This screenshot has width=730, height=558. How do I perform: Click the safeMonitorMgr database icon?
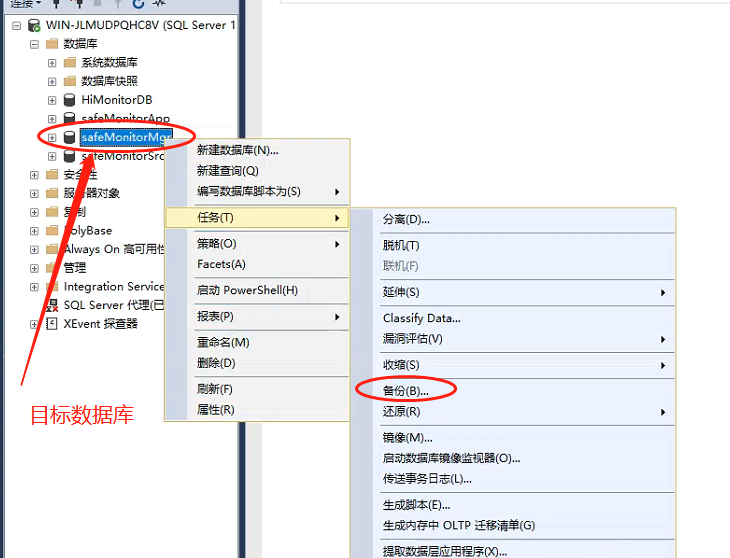click(69, 137)
